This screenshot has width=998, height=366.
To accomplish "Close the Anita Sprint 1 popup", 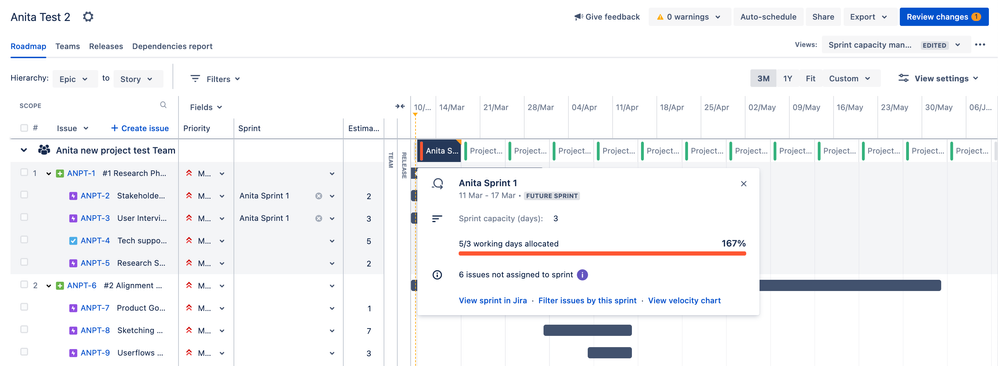I will pyautogui.click(x=743, y=183).
